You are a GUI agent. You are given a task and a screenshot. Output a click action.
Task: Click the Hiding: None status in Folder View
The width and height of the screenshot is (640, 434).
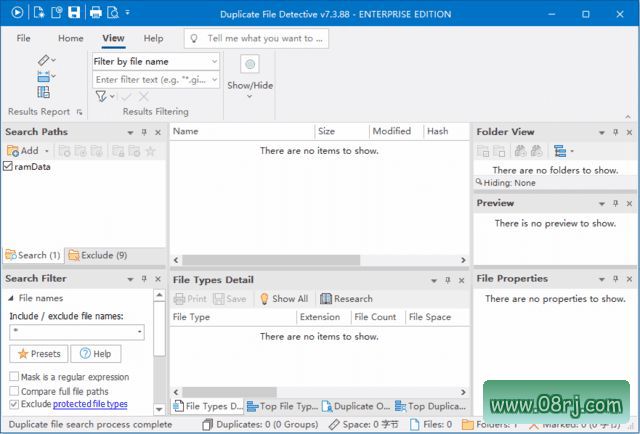click(505, 183)
